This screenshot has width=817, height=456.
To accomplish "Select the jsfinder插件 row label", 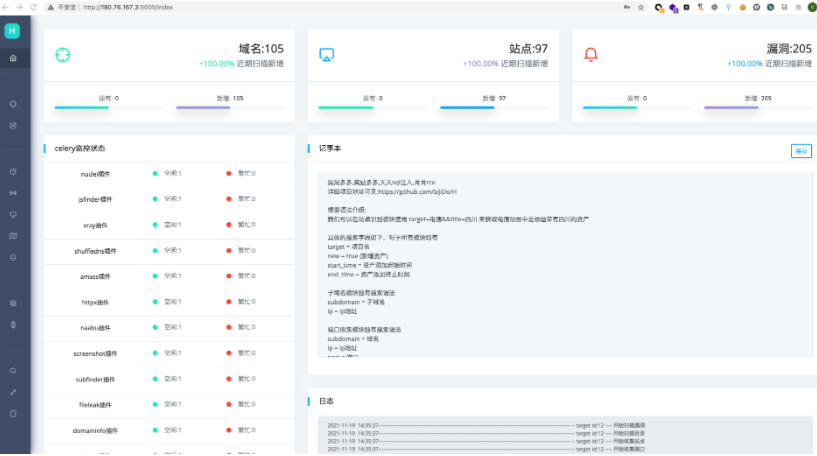I will click(x=95, y=200).
